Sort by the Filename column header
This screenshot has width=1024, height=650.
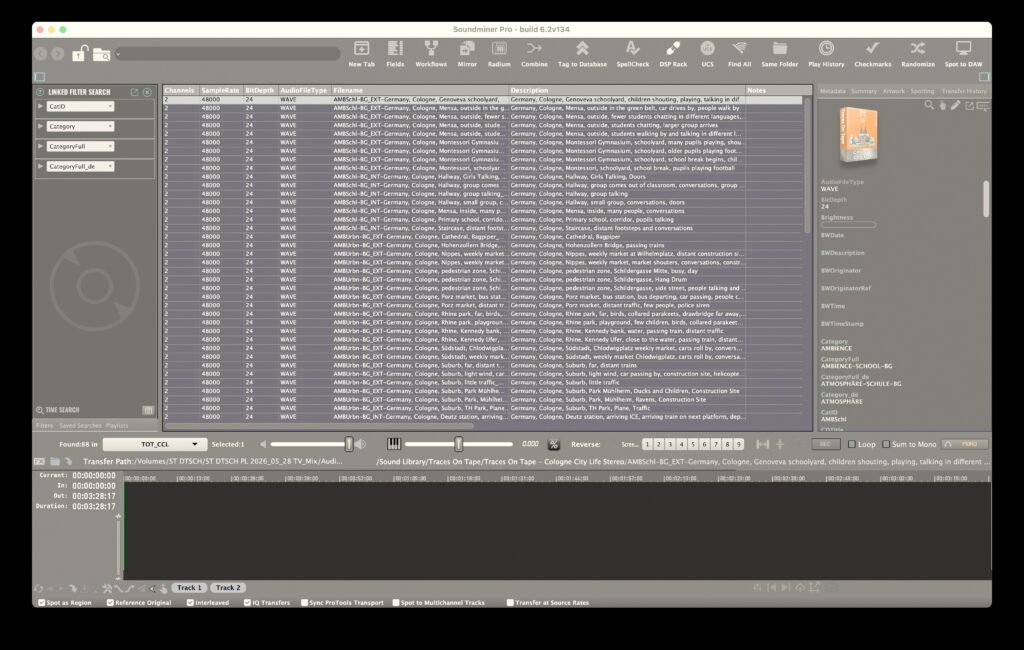click(420, 91)
